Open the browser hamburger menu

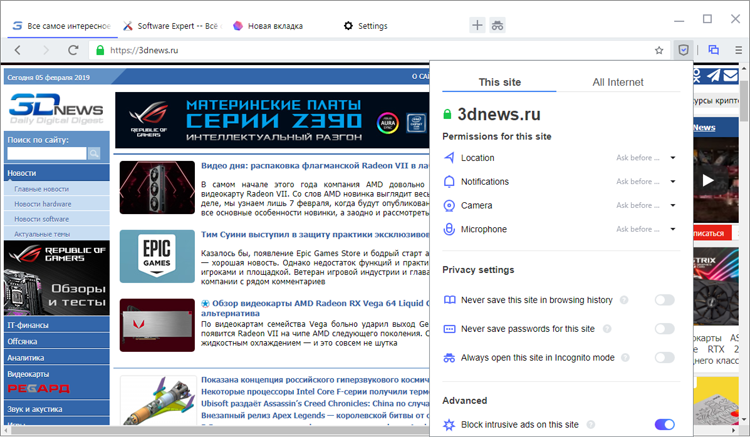tap(739, 50)
